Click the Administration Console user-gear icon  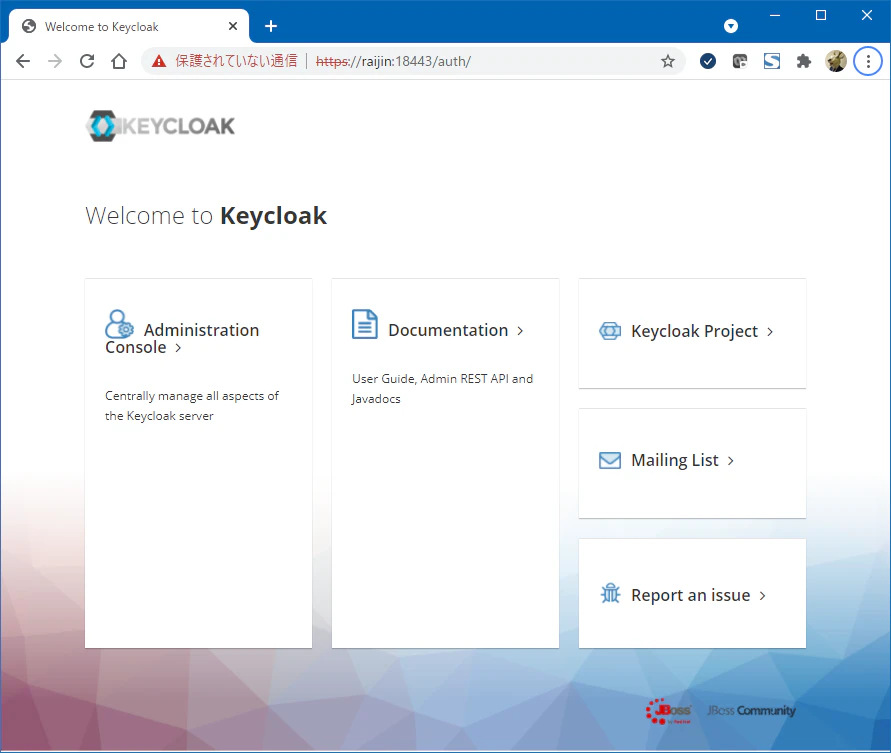(119, 324)
